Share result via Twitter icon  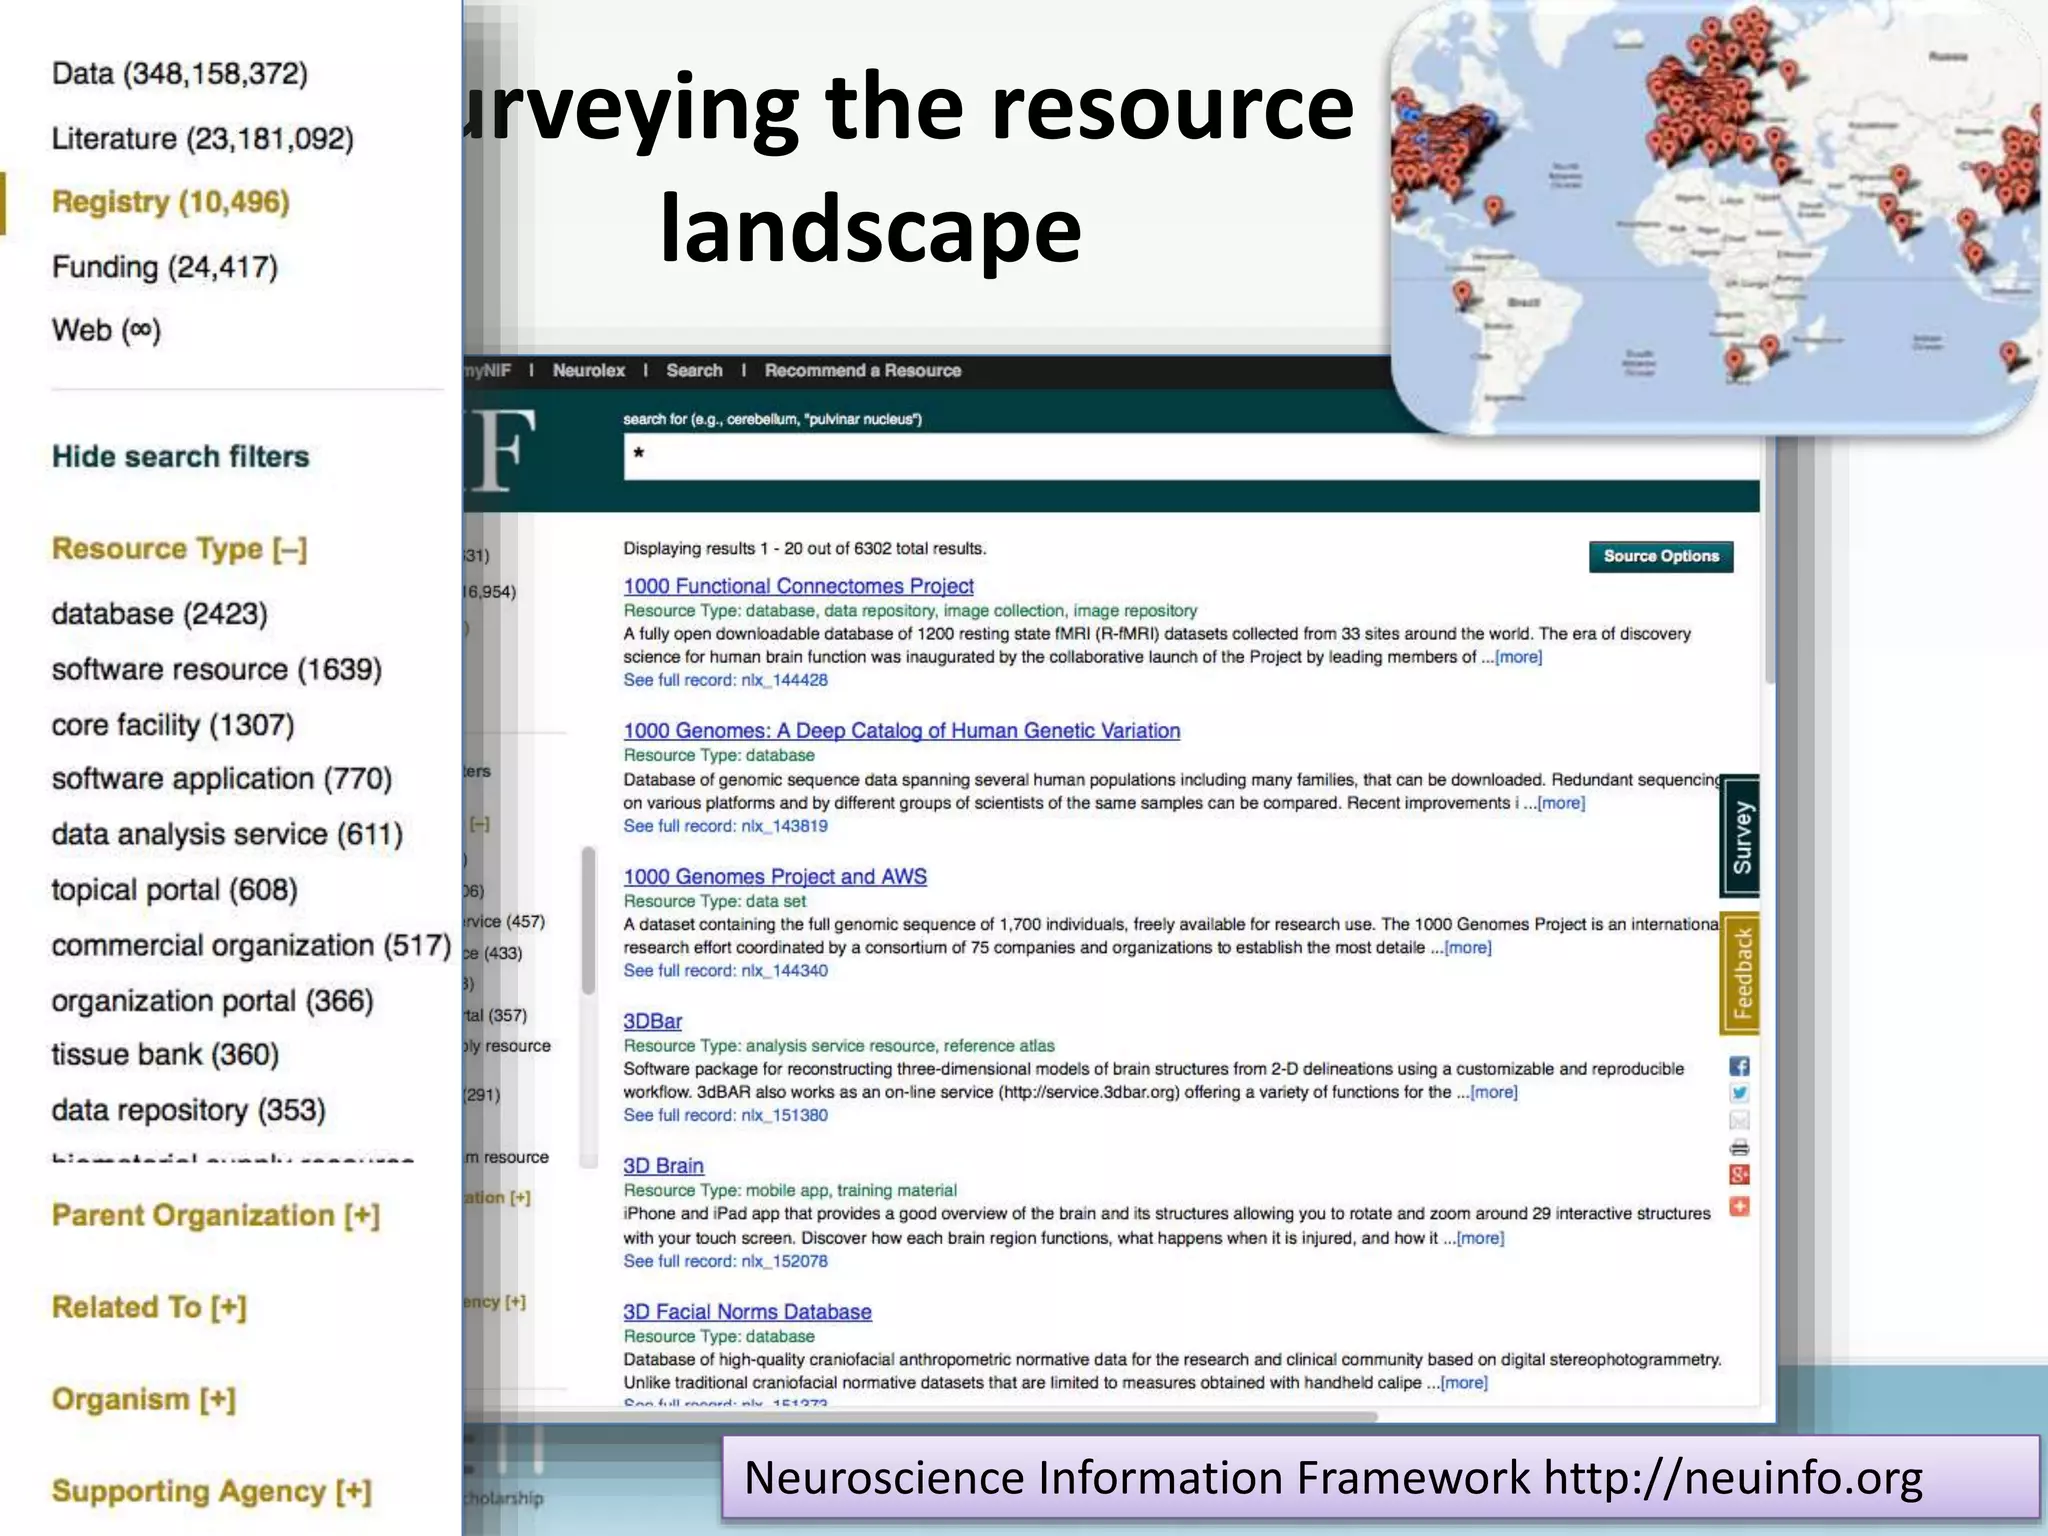tap(1739, 1093)
